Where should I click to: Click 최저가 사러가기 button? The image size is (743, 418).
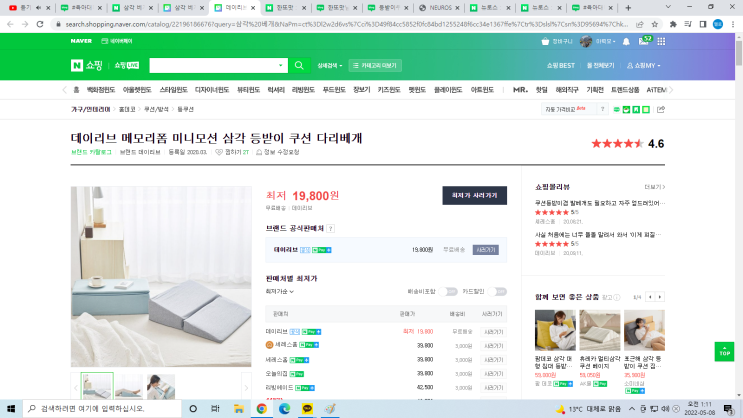[474, 195]
